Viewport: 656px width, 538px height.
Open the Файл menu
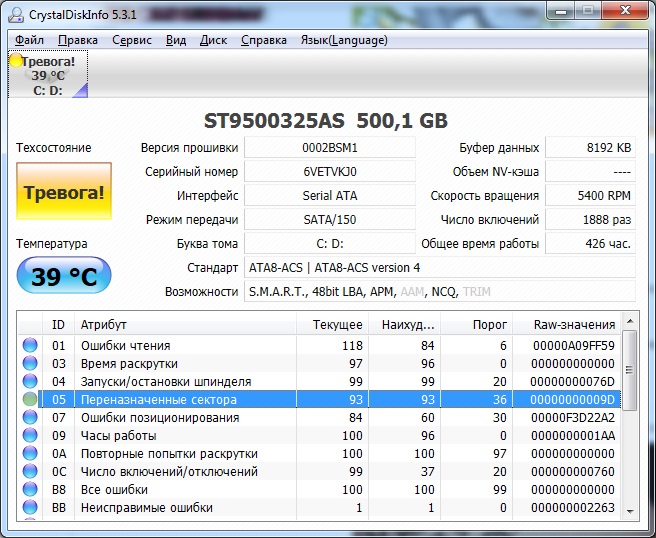[x=29, y=40]
